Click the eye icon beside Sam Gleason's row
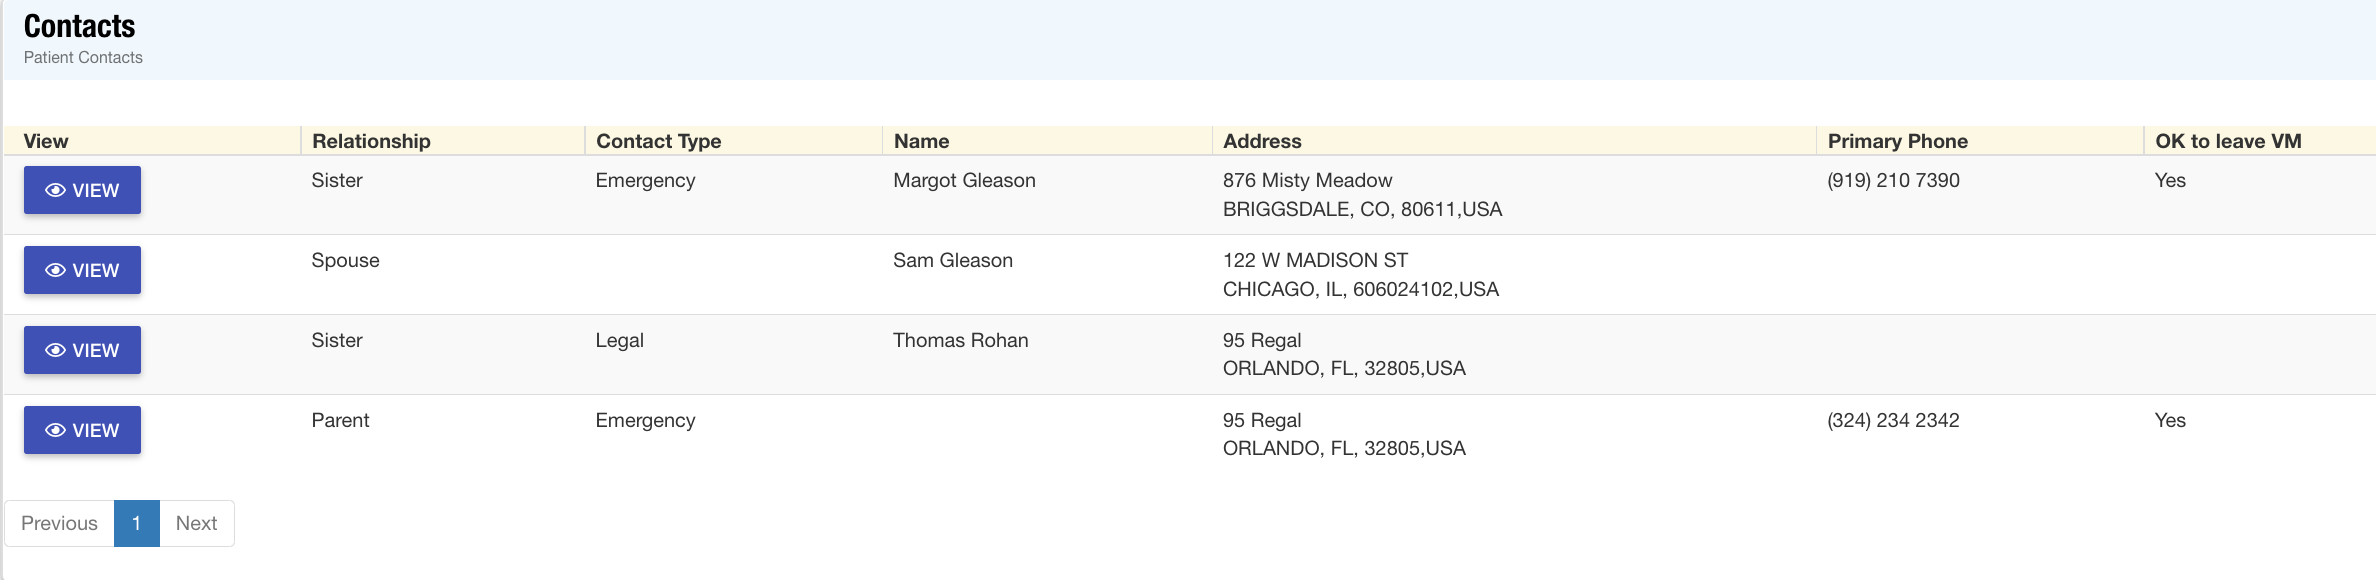 coord(59,269)
